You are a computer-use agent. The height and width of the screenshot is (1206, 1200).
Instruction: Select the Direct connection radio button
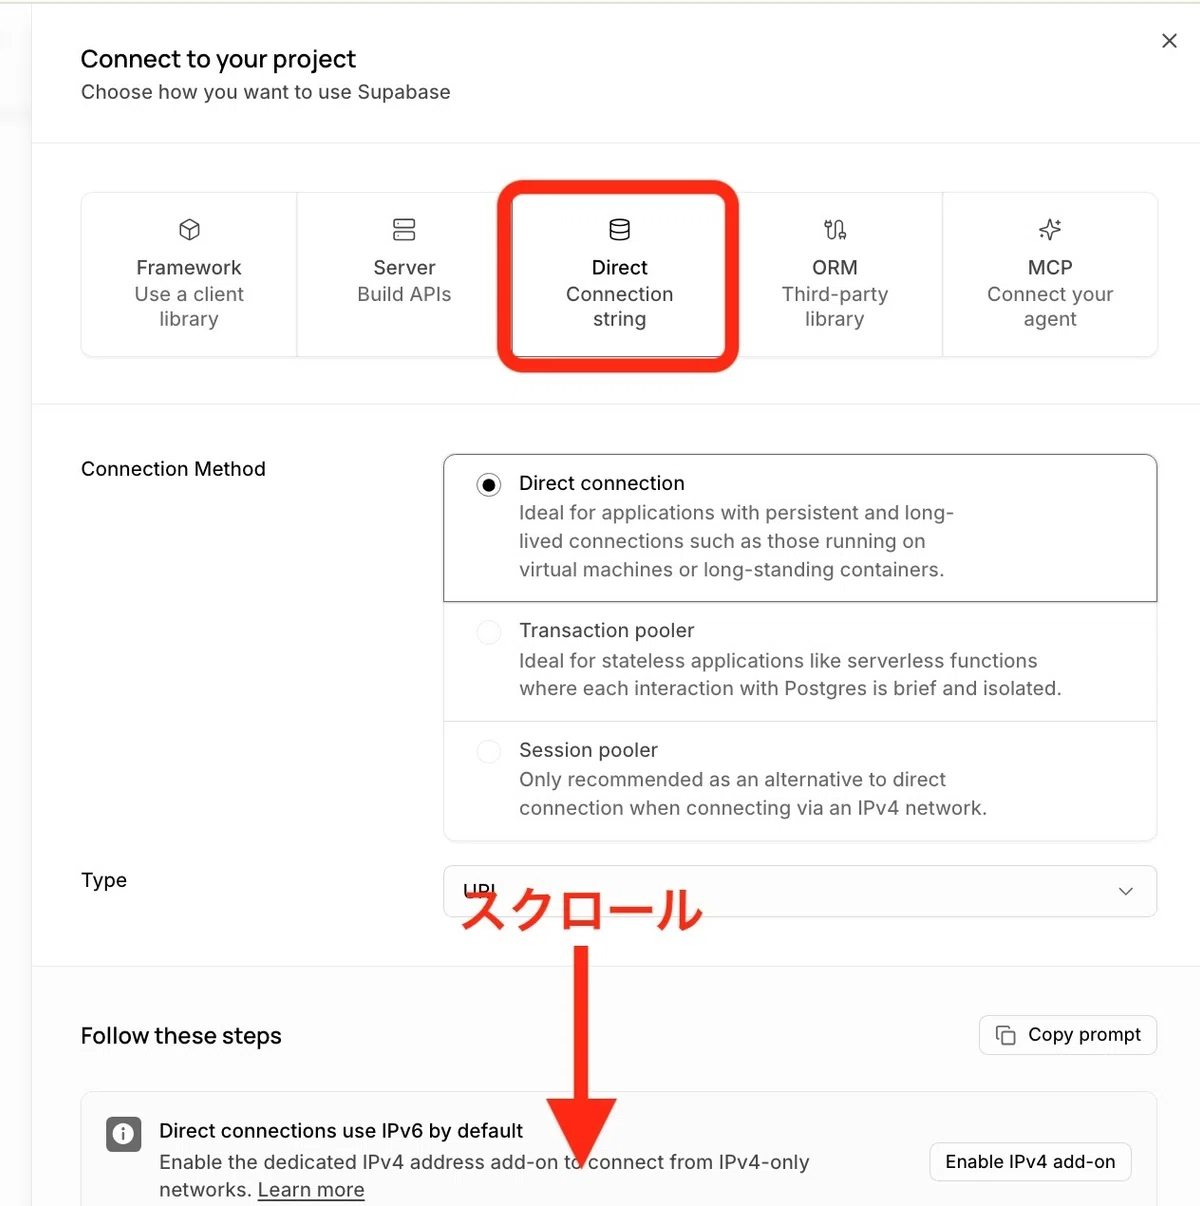(488, 485)
